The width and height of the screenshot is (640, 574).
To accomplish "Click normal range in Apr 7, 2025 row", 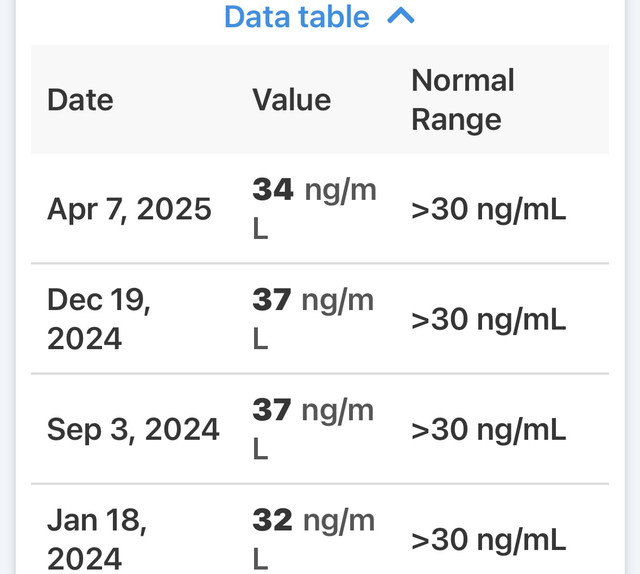I will 489,209.
